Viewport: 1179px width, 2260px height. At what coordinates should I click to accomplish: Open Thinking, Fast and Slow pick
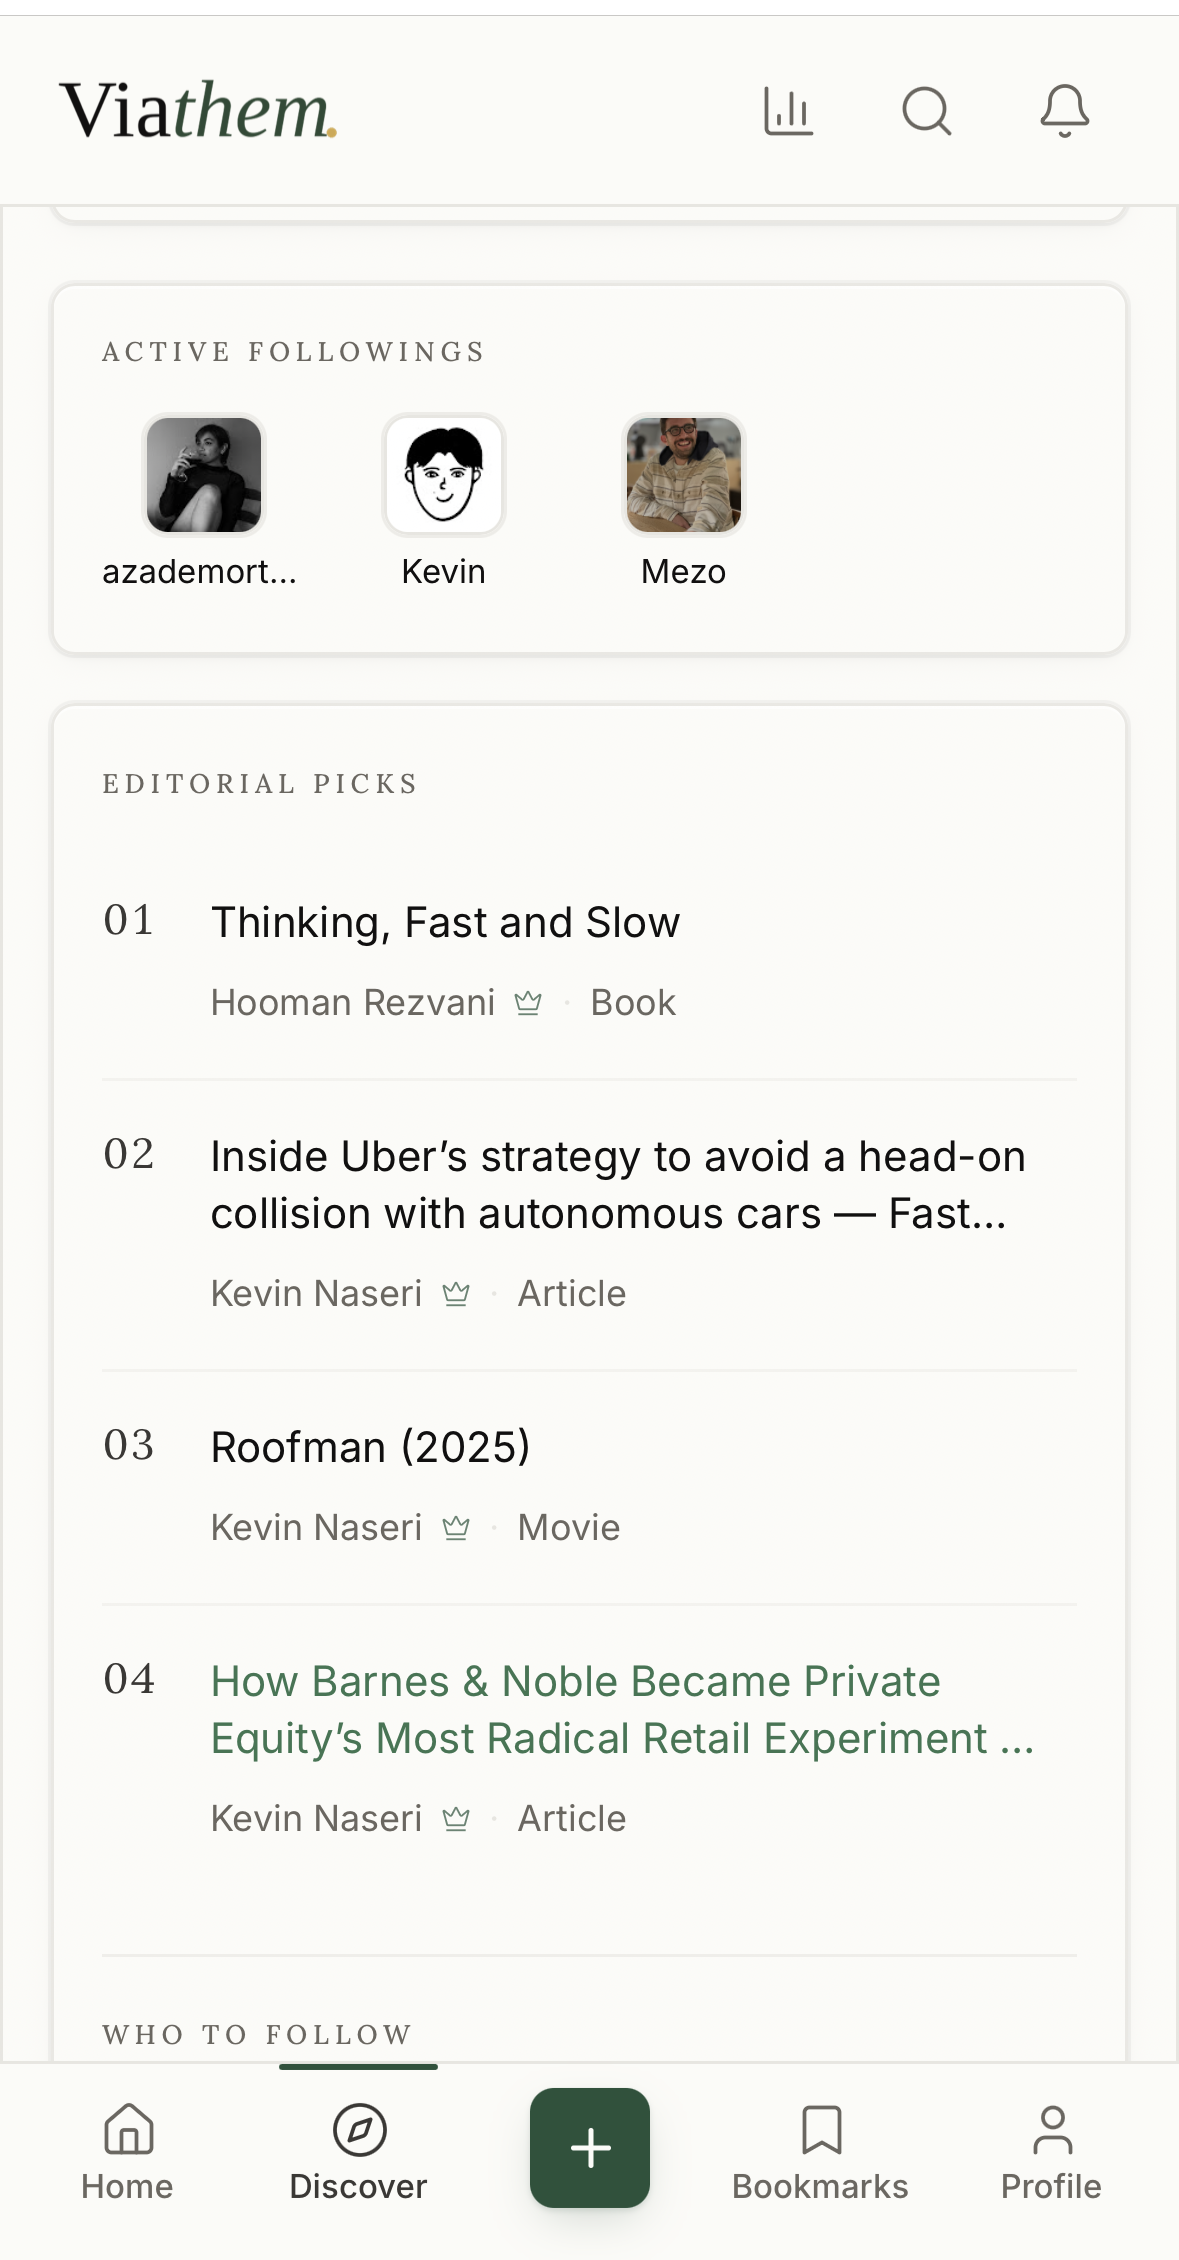[446, 922]
